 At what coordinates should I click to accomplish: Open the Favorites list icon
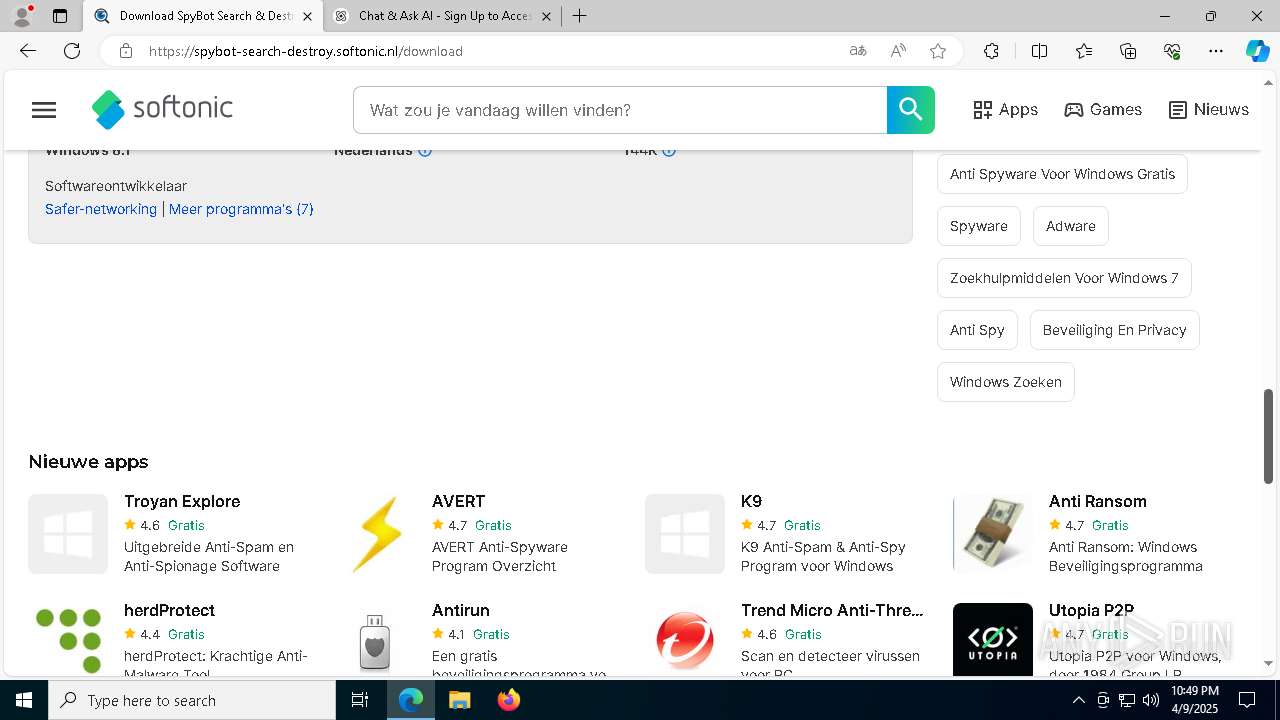click(x=1084, y=51)
